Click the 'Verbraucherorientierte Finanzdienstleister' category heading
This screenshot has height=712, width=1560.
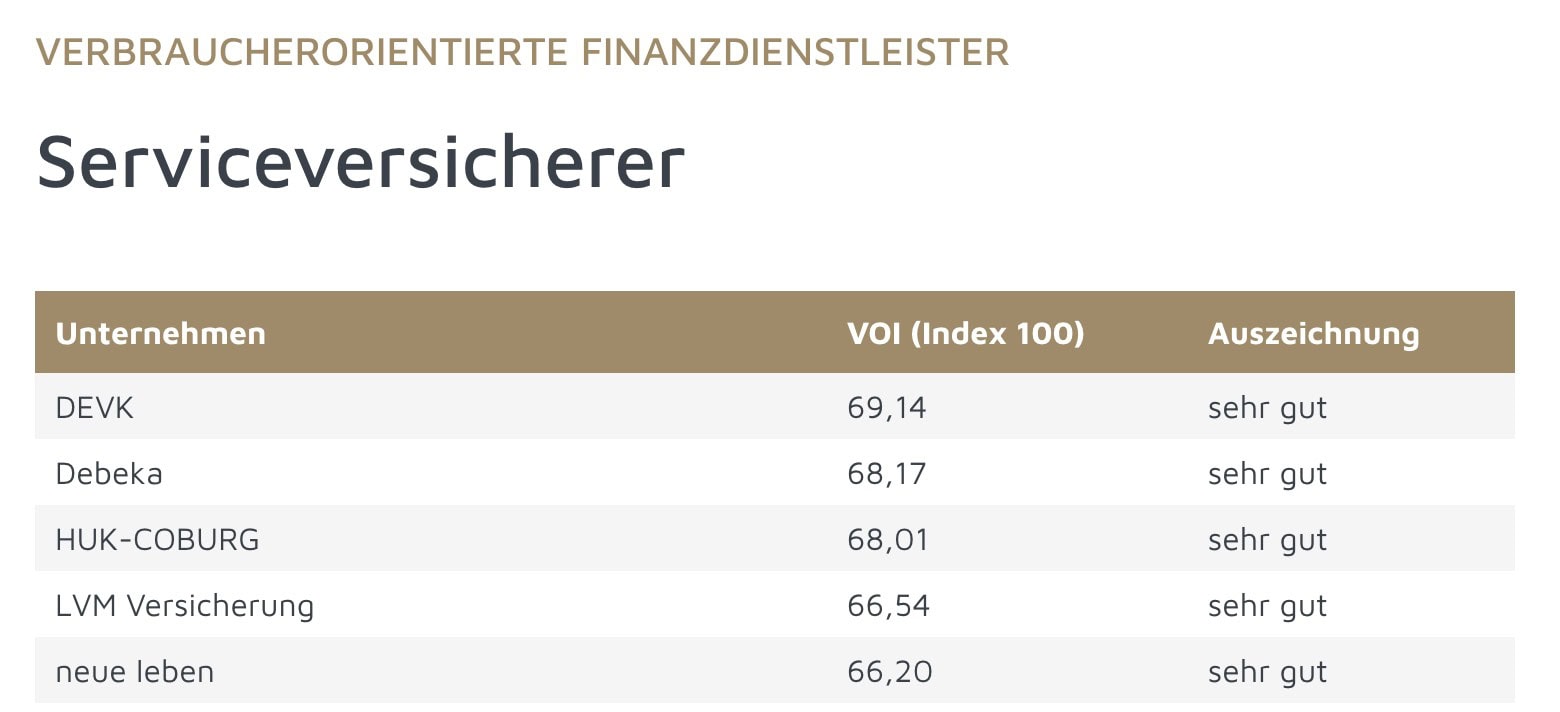522,52
